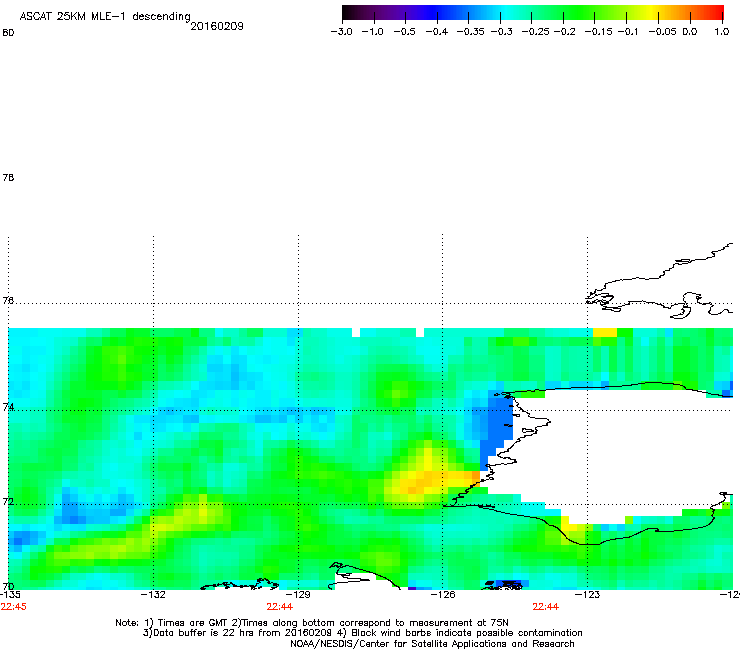The width and height of the screenshot is (740, 650).
Task: Click the -0.25 color bar label
Action: [536, 32]
